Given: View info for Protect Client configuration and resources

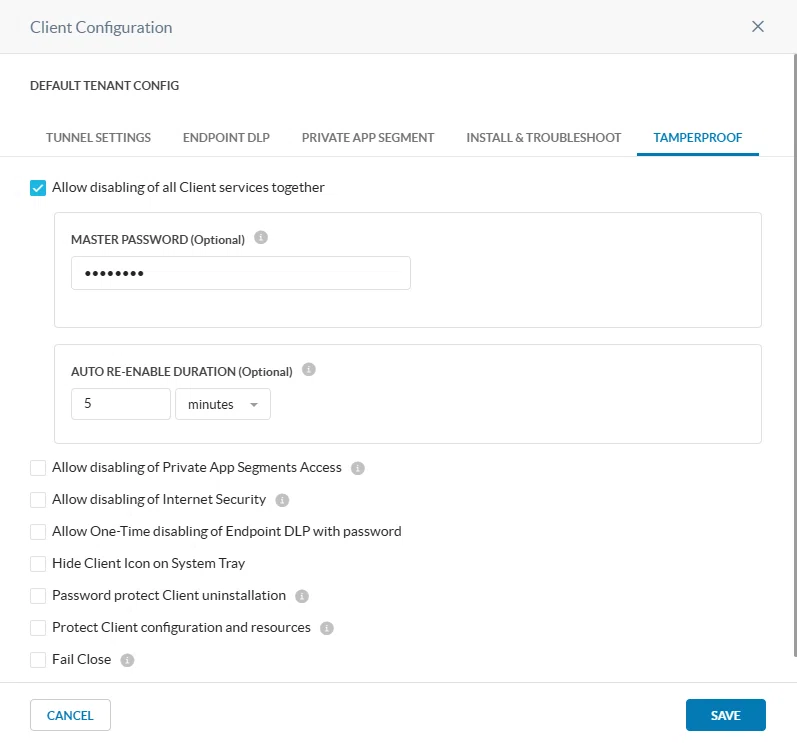Looking at the screenshot, I should click(327, 628).
